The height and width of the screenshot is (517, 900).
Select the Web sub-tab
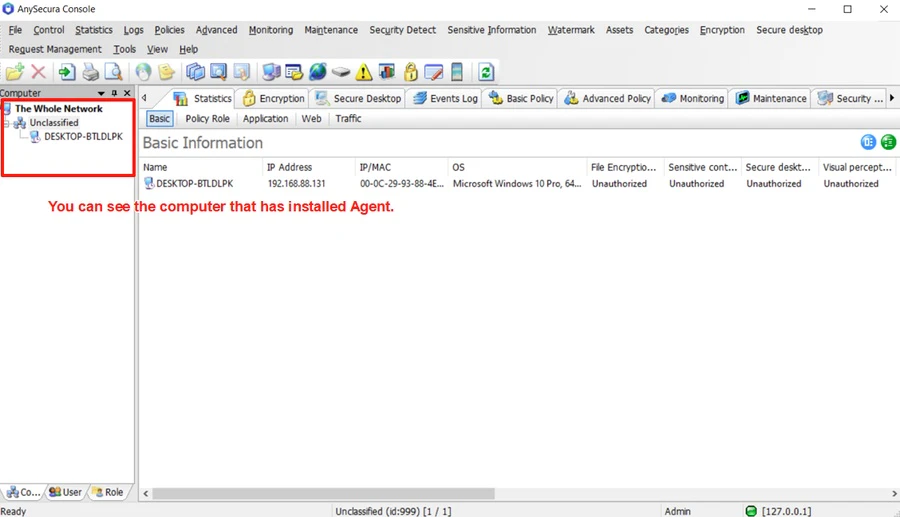click(x=311, y=119)
